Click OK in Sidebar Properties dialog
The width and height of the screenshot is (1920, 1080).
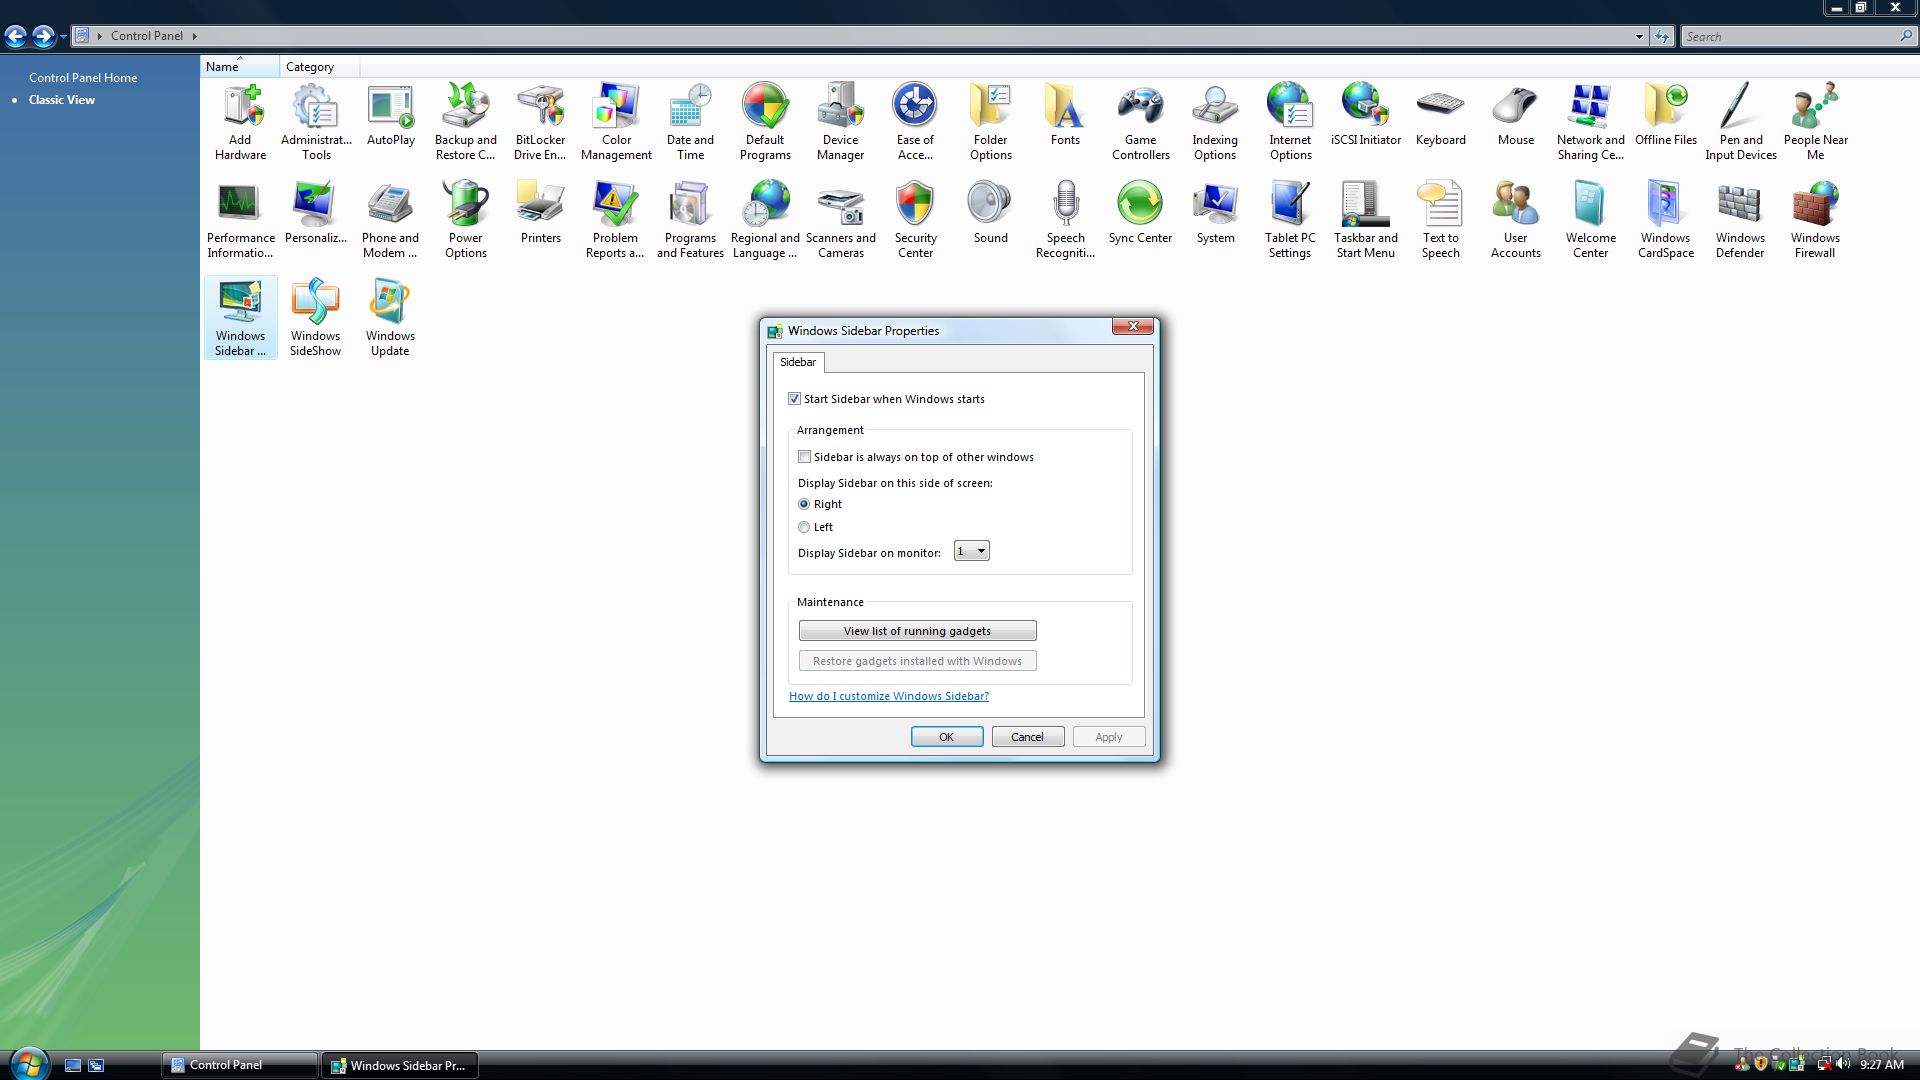(947, 737)
